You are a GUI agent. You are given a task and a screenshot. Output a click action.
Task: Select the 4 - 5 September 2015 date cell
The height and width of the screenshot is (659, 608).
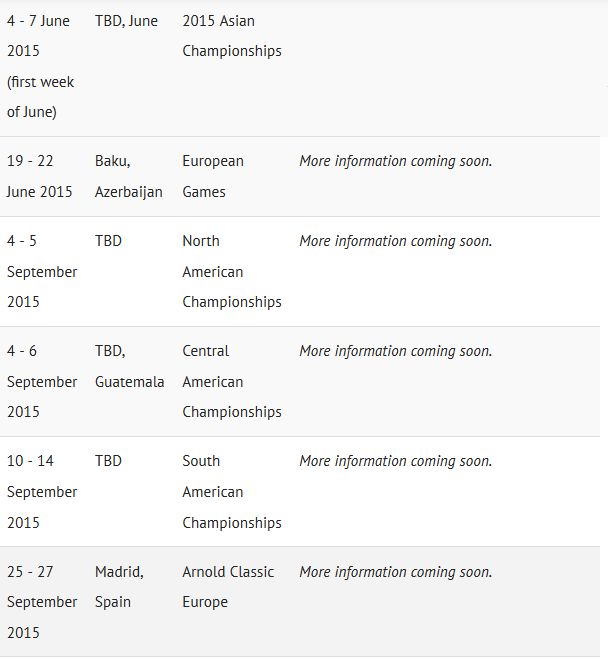(x=41, y=271)
